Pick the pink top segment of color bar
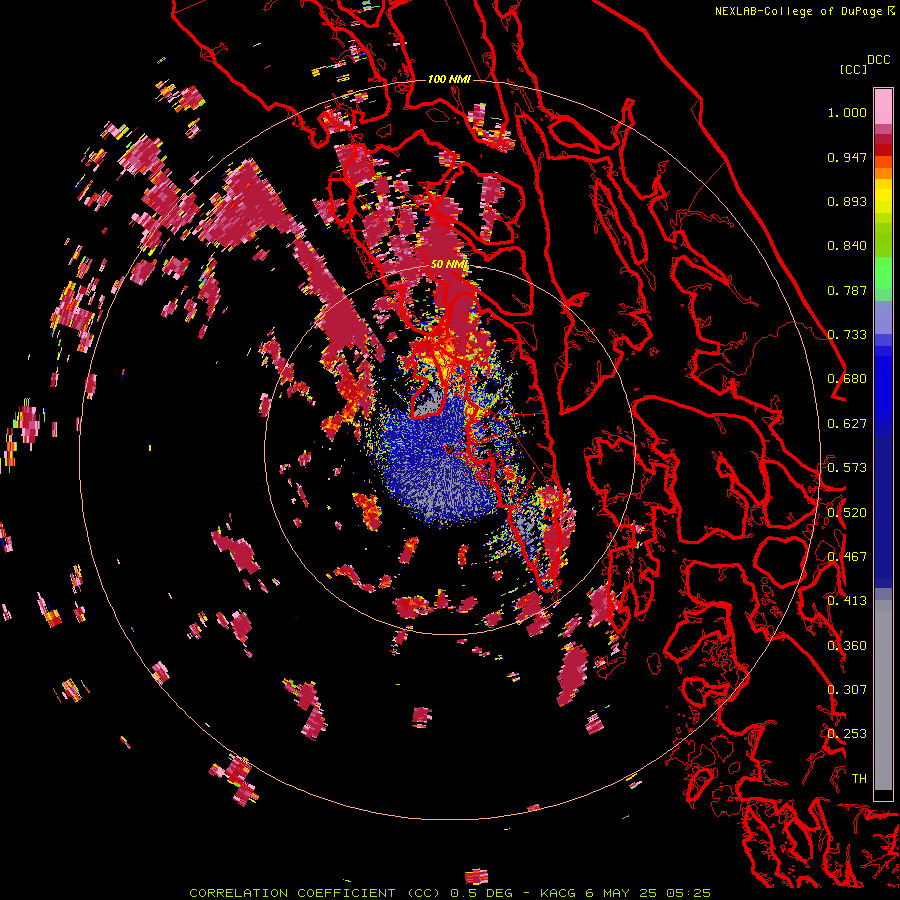Viewport: 900px width, 900px height. pos(883,106)
